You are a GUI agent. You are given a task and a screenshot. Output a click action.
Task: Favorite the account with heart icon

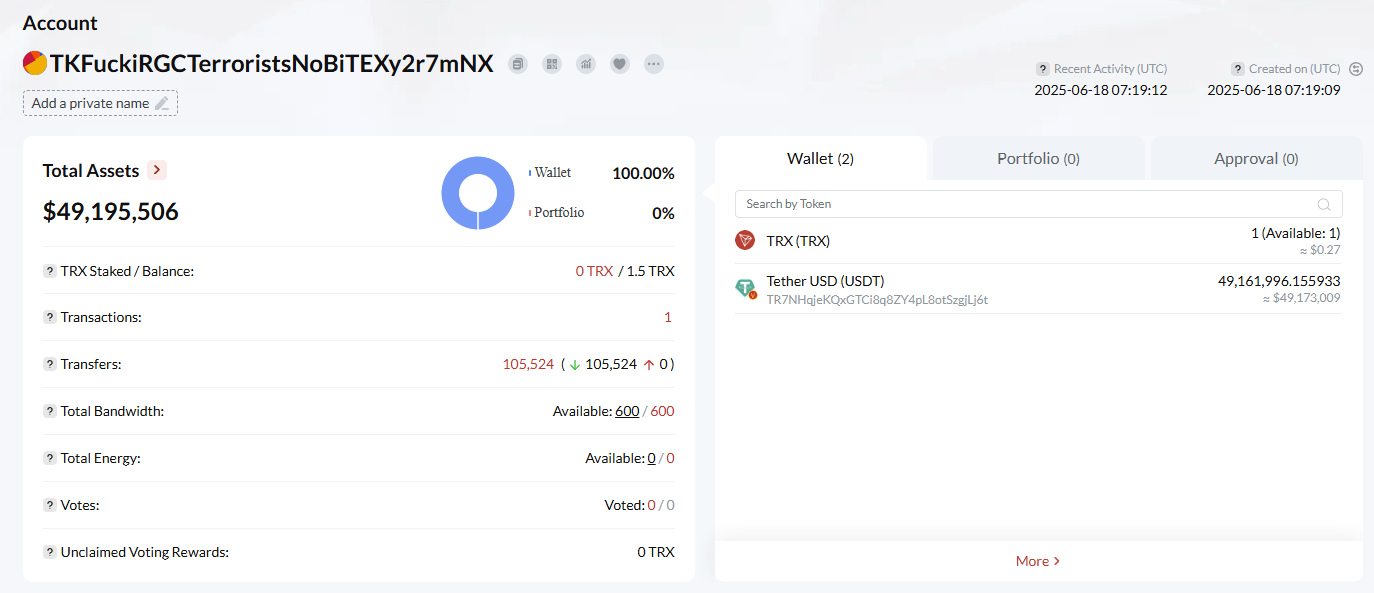pos(620,64)
